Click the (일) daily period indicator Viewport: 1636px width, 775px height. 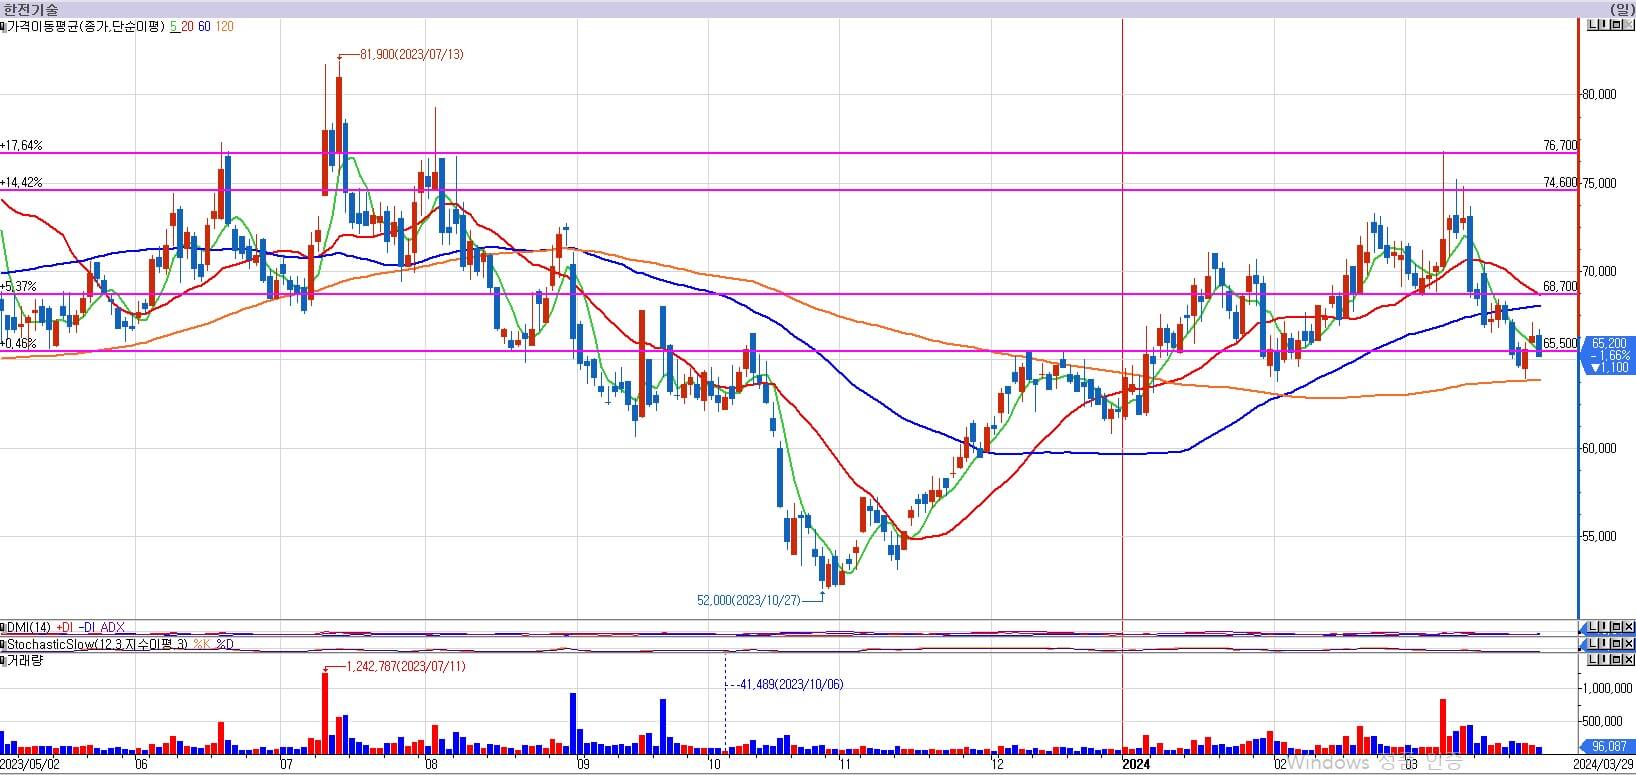point(1623,9)
